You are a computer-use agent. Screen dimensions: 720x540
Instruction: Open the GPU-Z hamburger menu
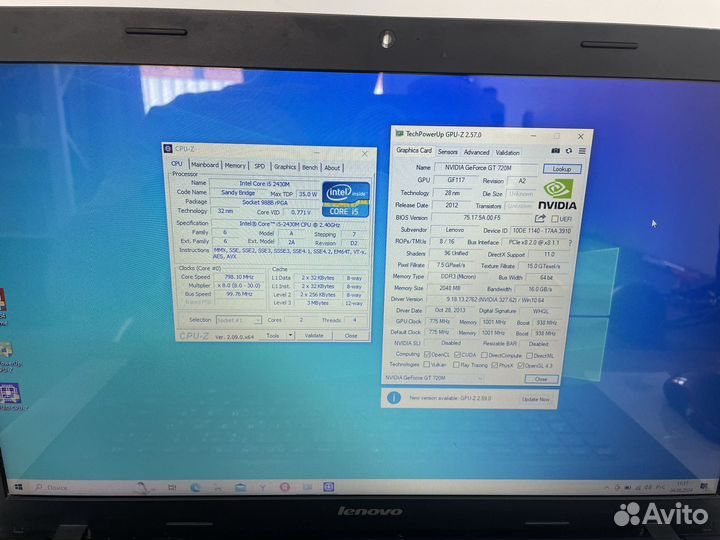tap(582, 151)
